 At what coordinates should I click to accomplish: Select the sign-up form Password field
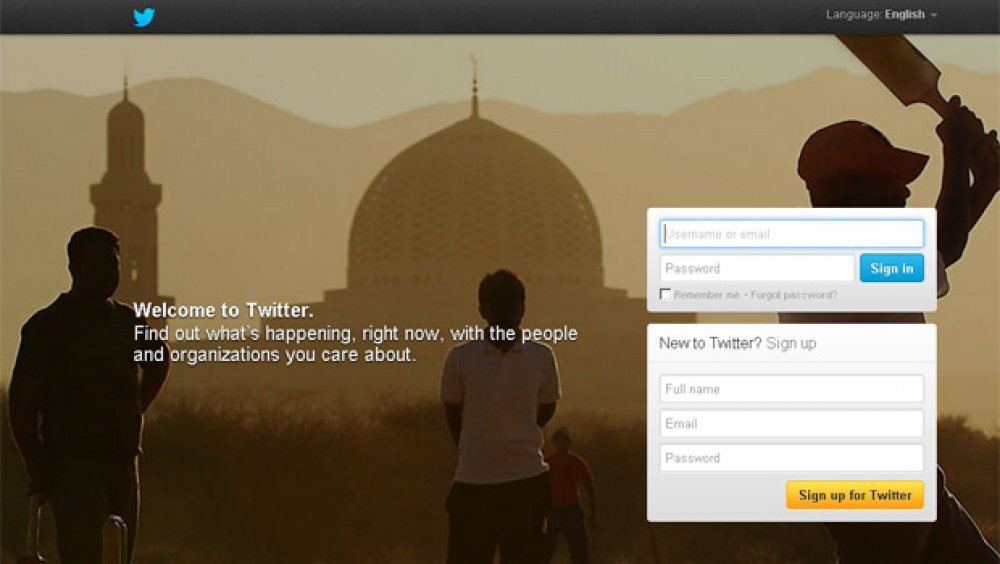(791, 458)
